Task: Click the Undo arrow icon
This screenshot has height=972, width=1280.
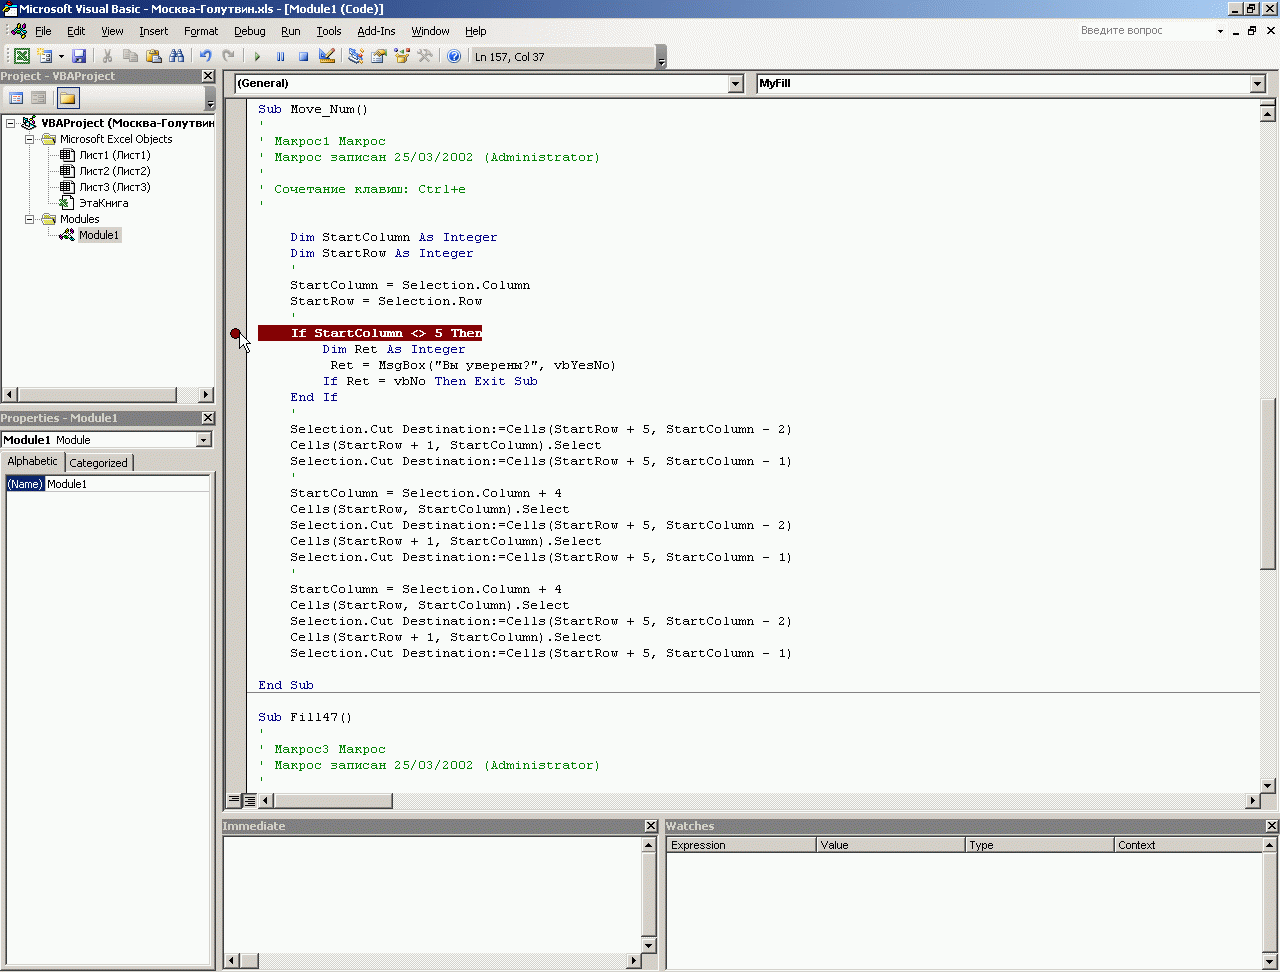Action: [x=205, y=57]
